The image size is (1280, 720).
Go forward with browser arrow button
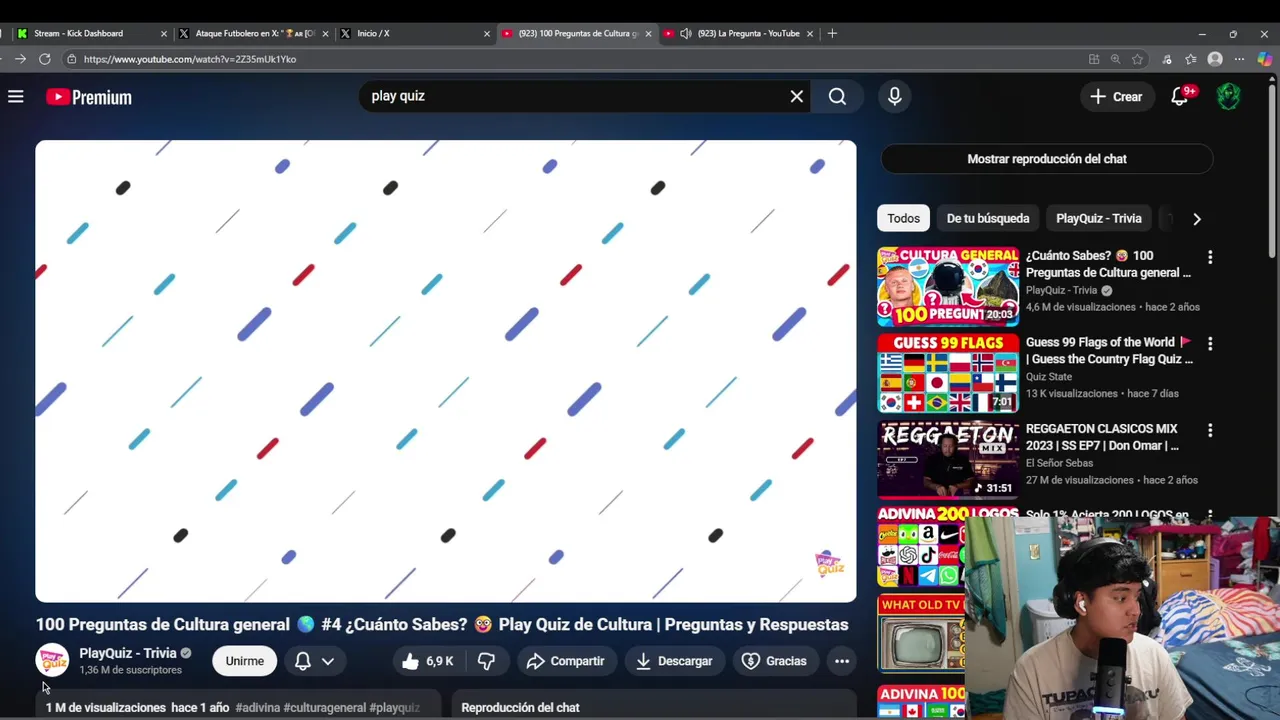20,59
